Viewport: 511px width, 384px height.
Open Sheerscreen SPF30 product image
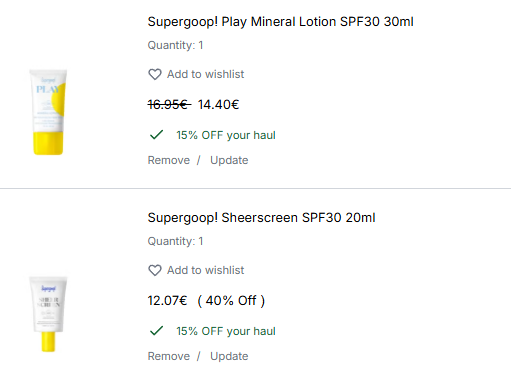click(48, 314)
